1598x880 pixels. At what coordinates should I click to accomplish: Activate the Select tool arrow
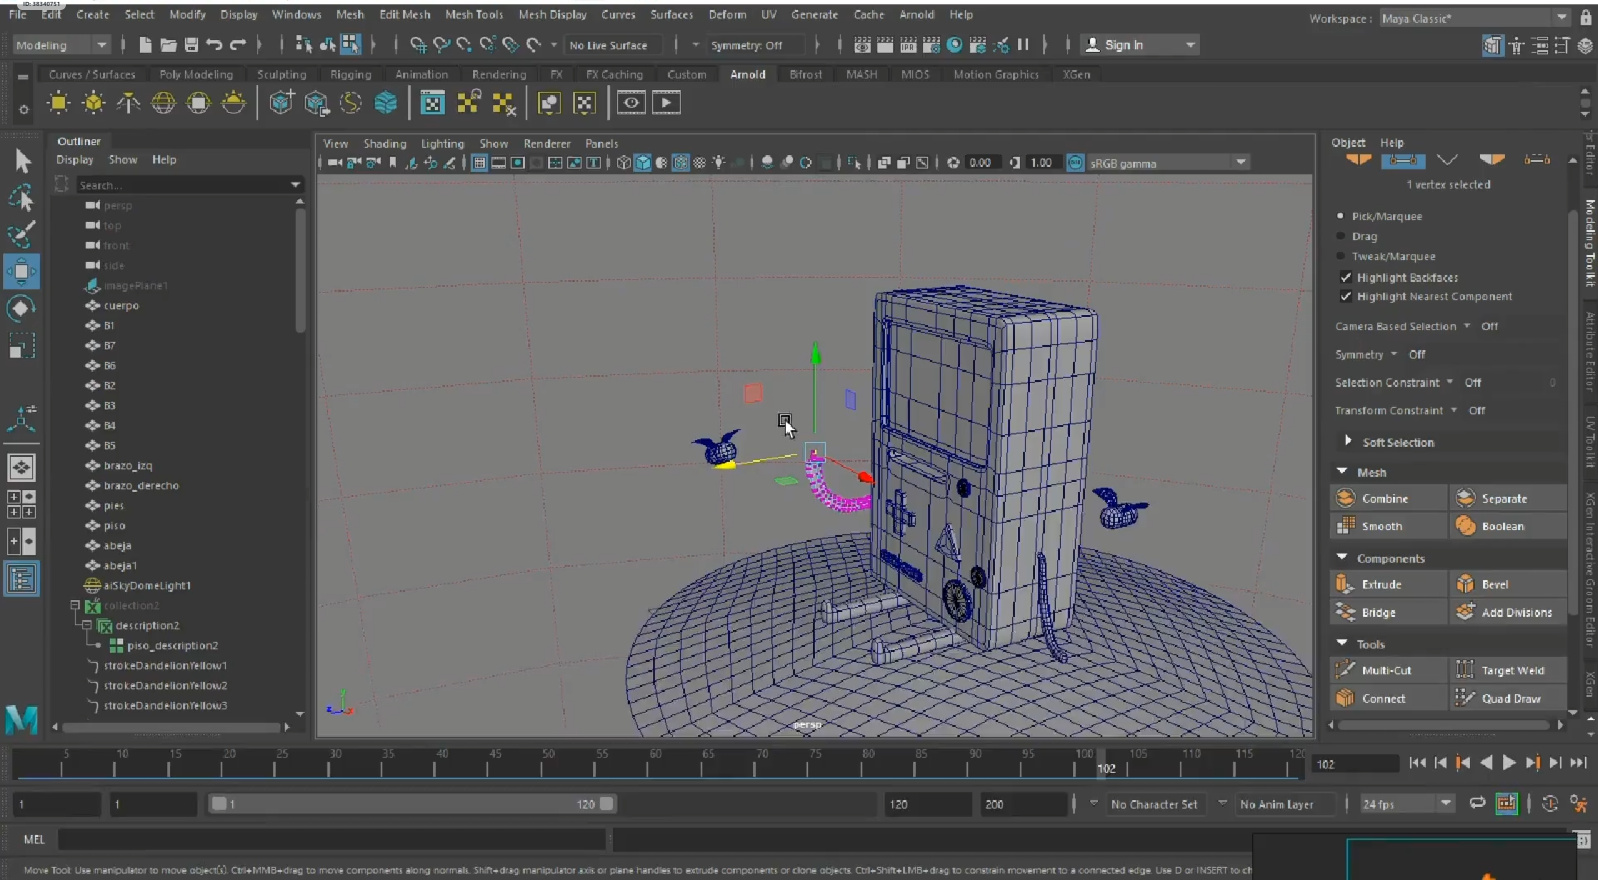[x=22, y=161]
